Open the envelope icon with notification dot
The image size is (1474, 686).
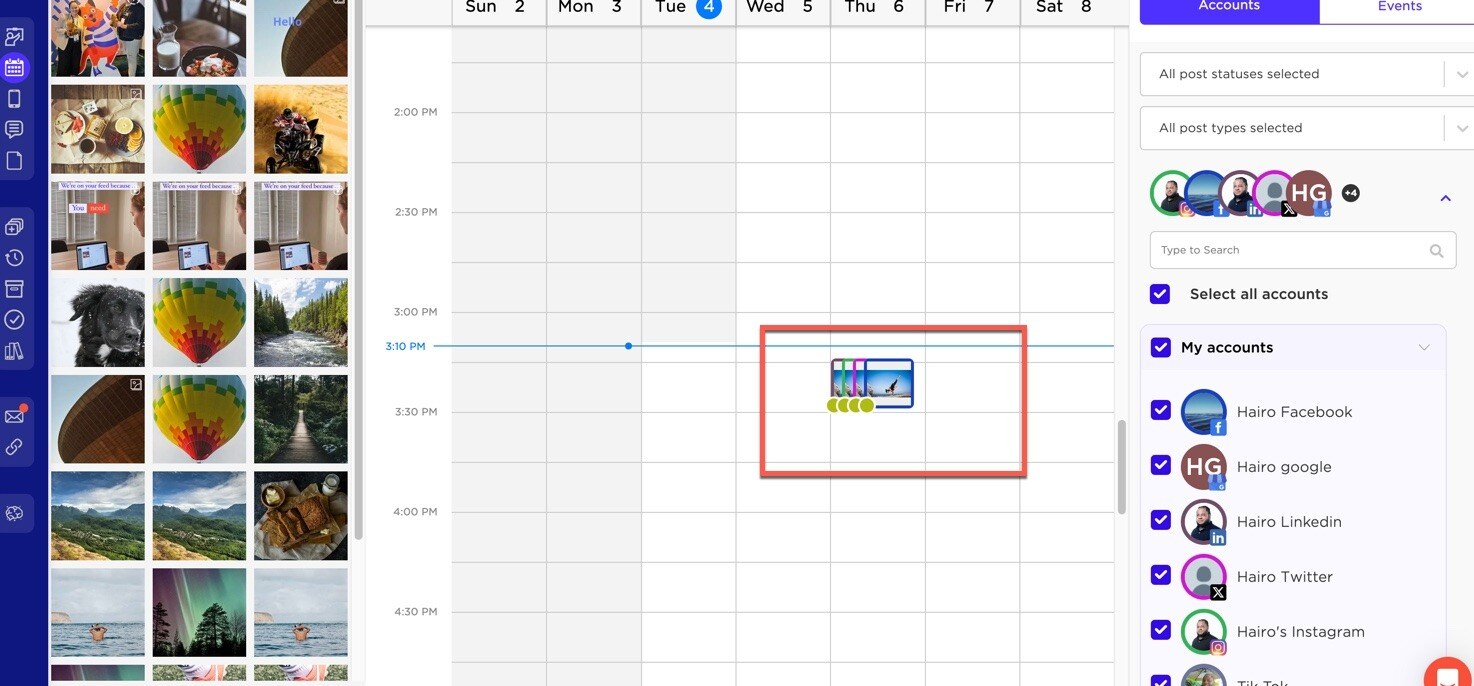point(14,416)
